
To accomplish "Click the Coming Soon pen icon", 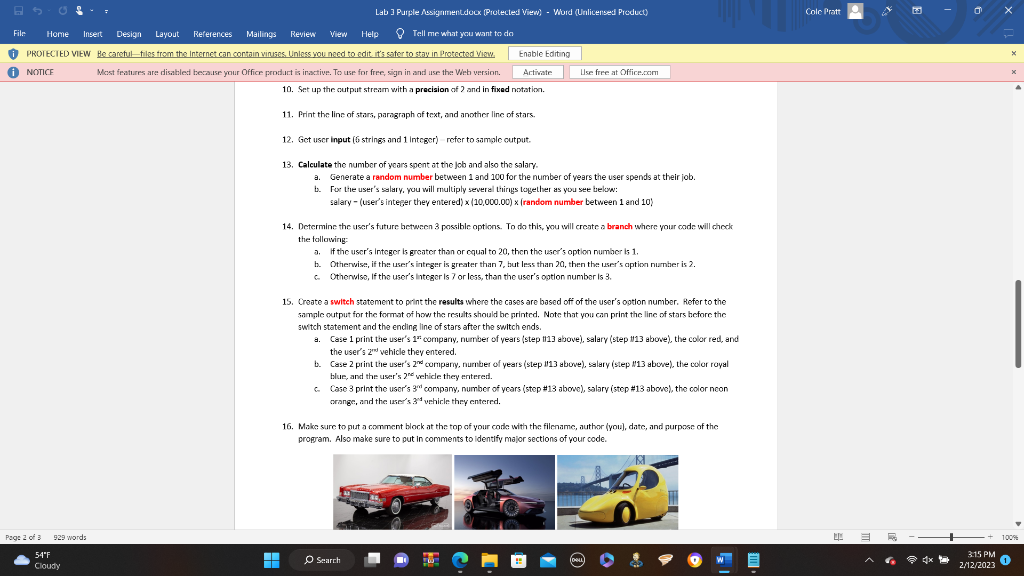I will (x=887, y=11).
